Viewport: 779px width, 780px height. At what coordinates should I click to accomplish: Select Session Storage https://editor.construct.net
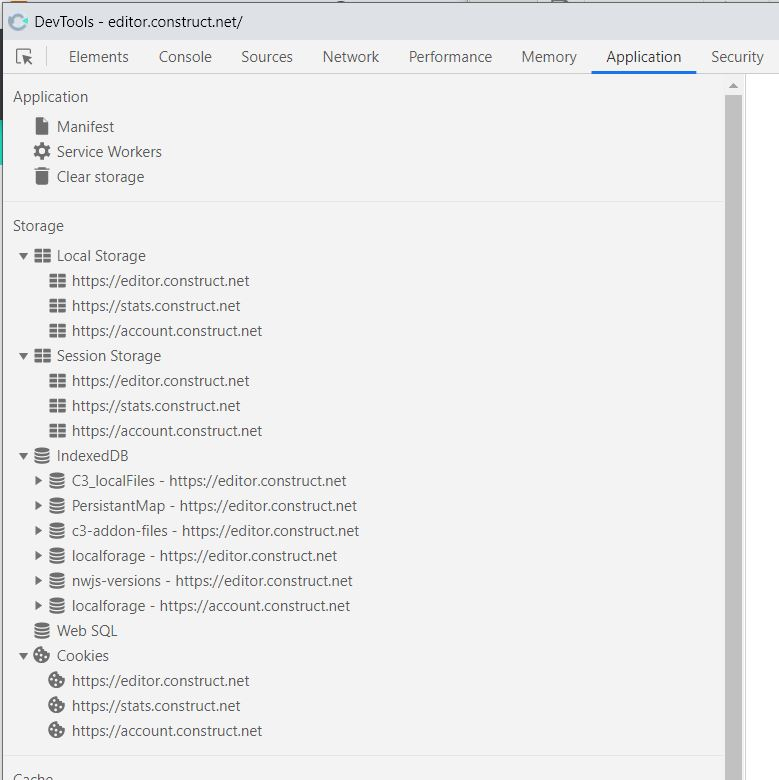pyautogui.click(x=160, y=381)
